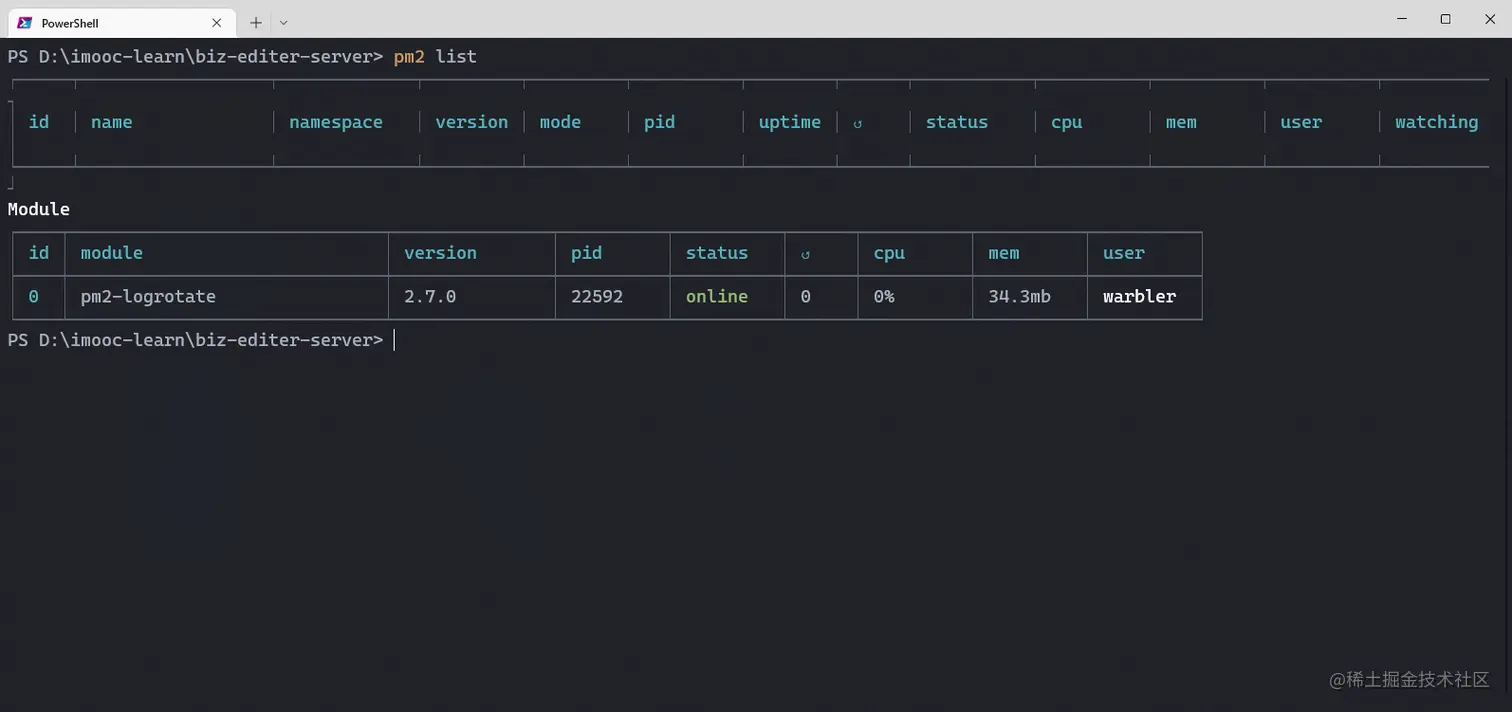Click the pm2-logrotate module name

[148, 296]
